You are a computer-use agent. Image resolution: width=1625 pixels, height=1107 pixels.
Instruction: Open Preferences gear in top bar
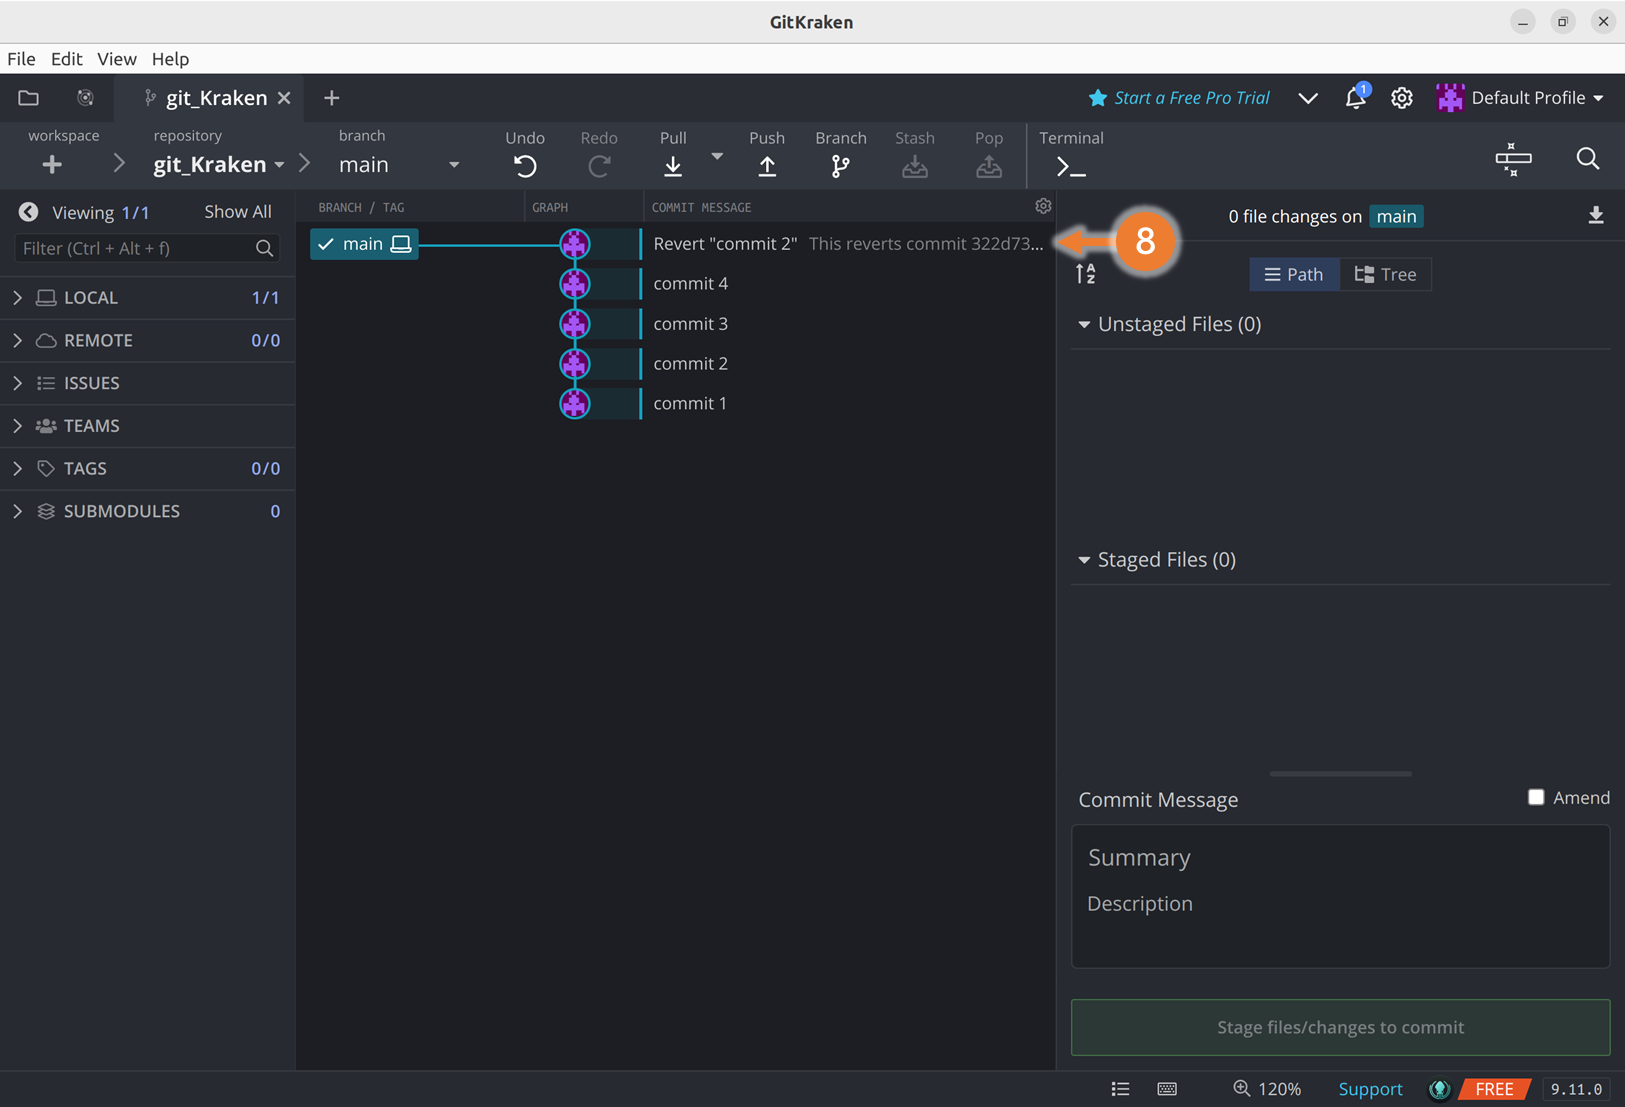coord(1401,97)
